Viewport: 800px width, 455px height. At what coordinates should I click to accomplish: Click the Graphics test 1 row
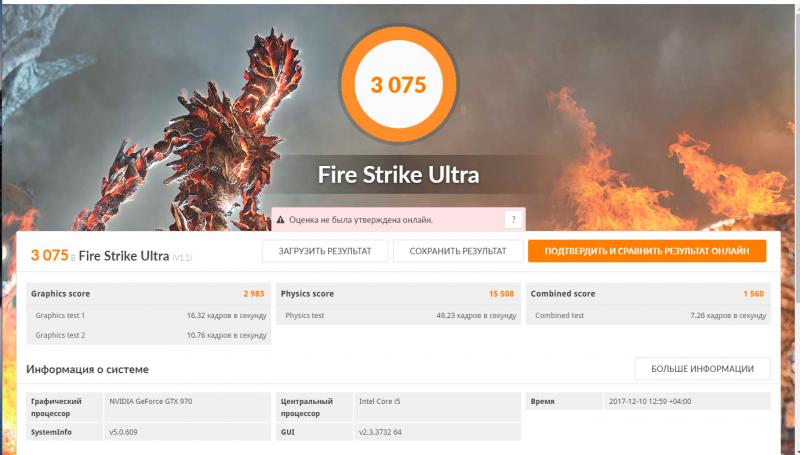[149, 315]
